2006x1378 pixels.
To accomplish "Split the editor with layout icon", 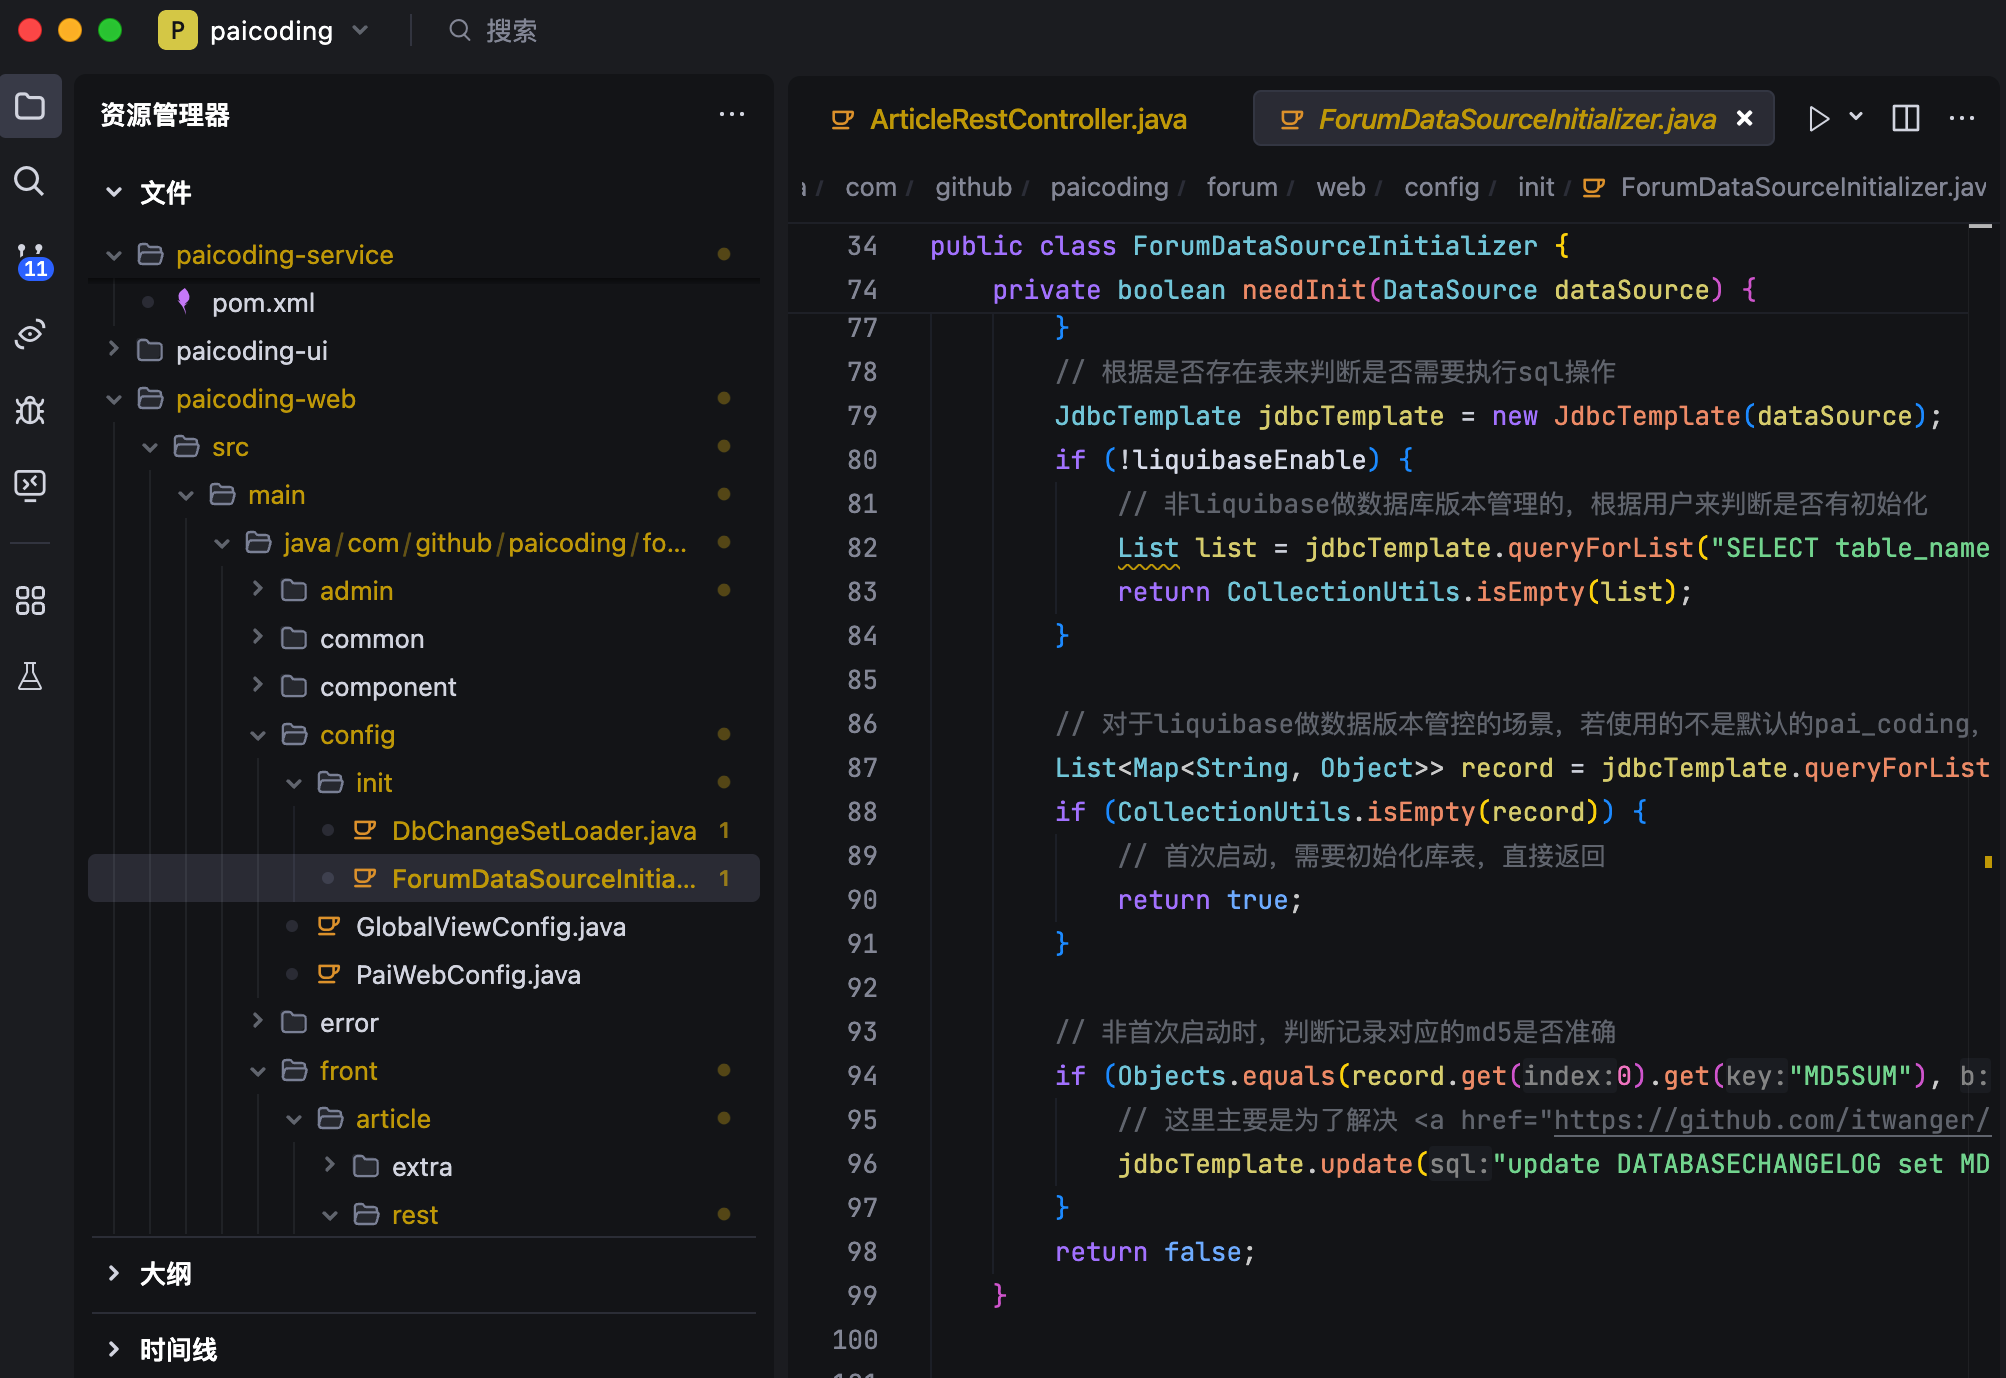I will (1906, 119).
